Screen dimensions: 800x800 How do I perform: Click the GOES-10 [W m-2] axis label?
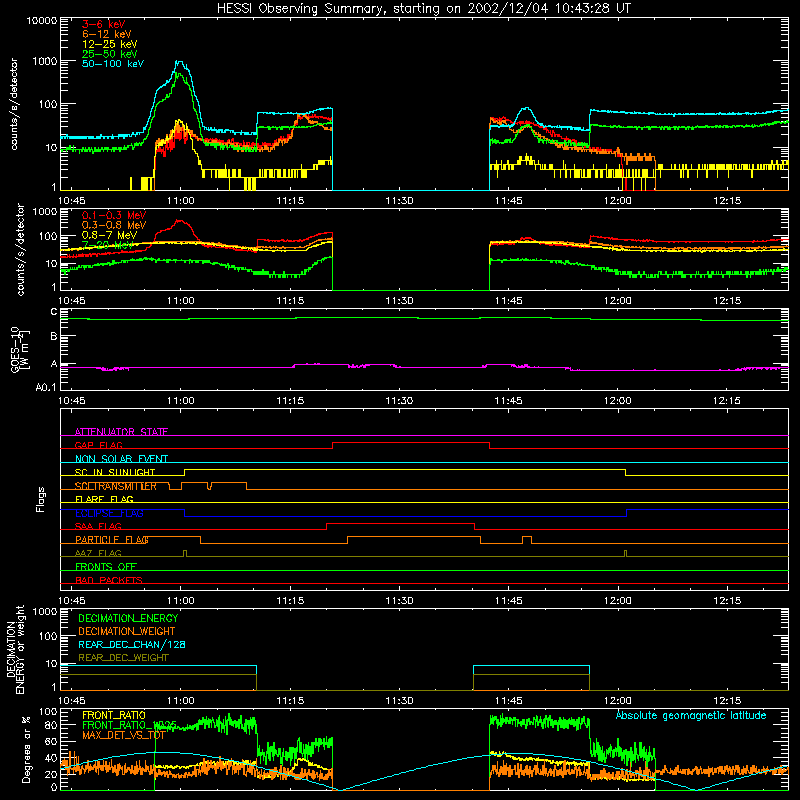(20, 350)
